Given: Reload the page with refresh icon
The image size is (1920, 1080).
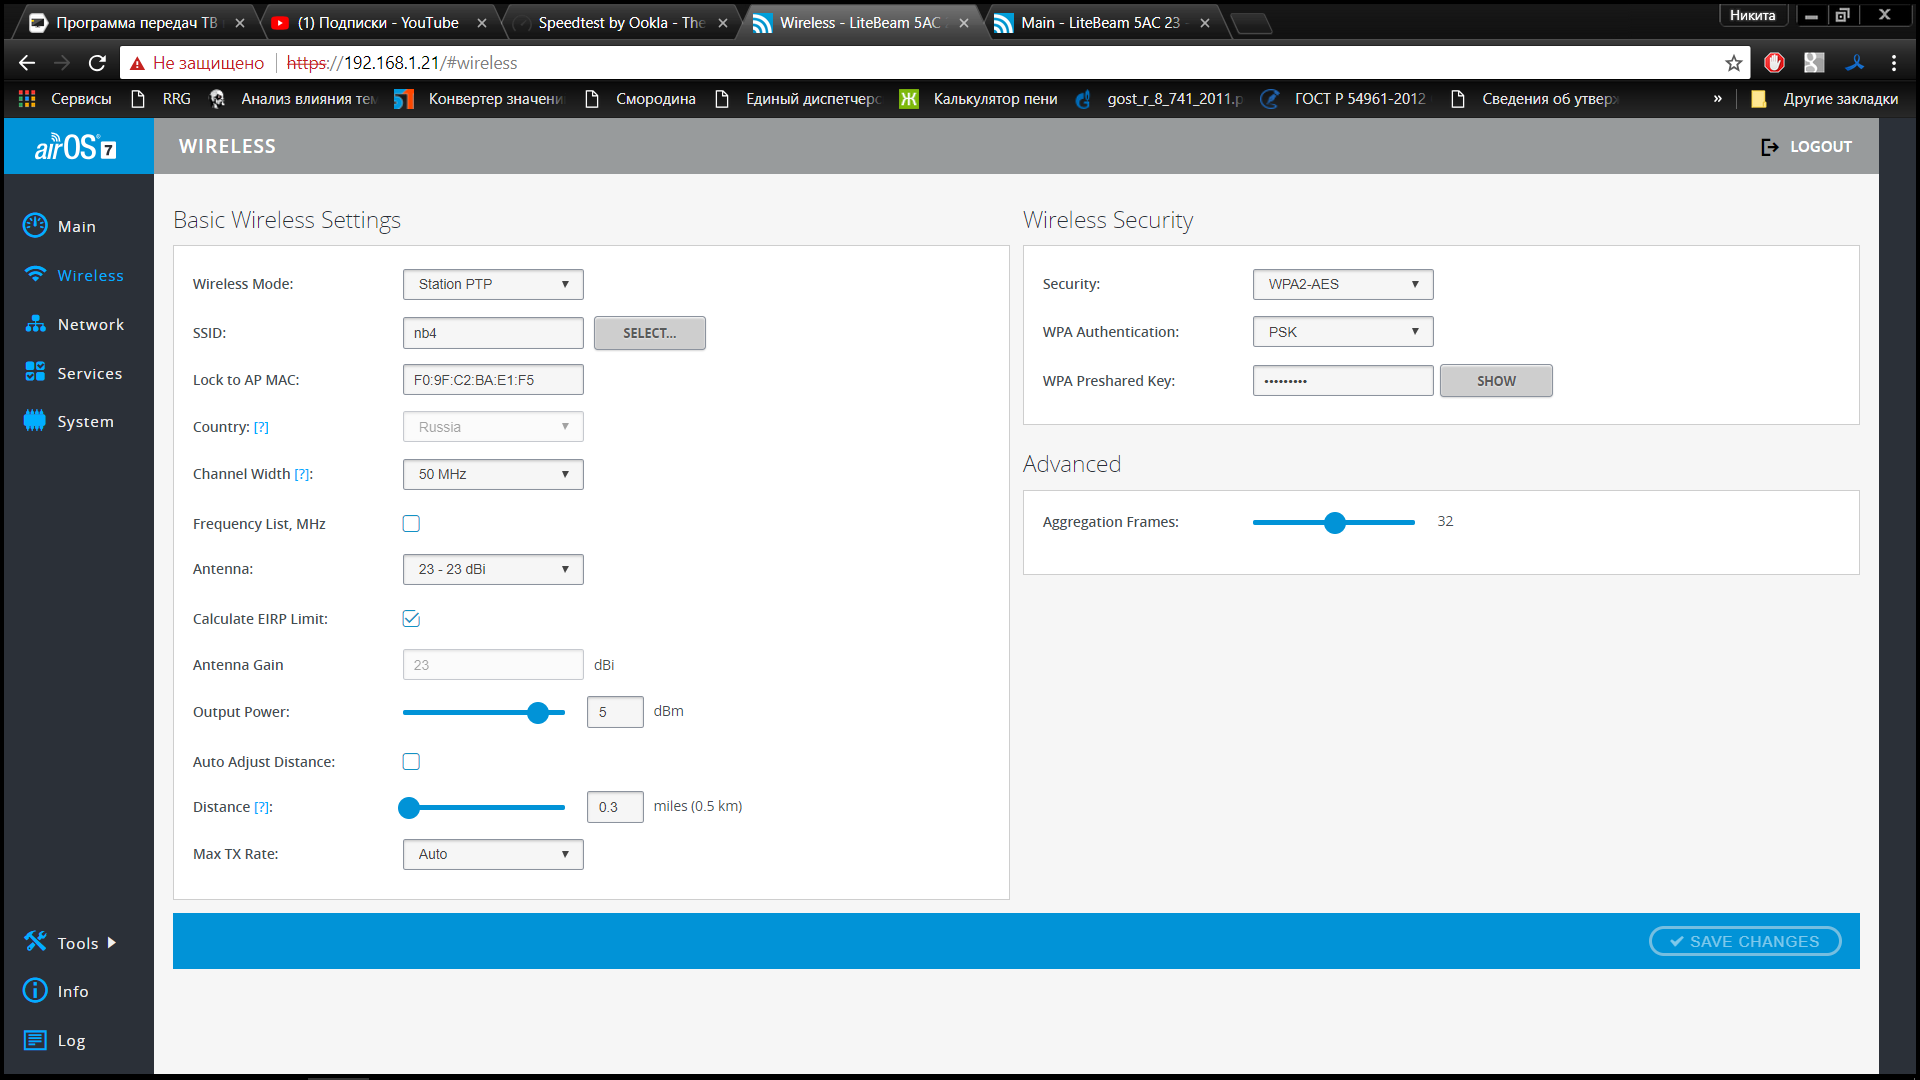Looking at the screenshot, I should point(97,63).
